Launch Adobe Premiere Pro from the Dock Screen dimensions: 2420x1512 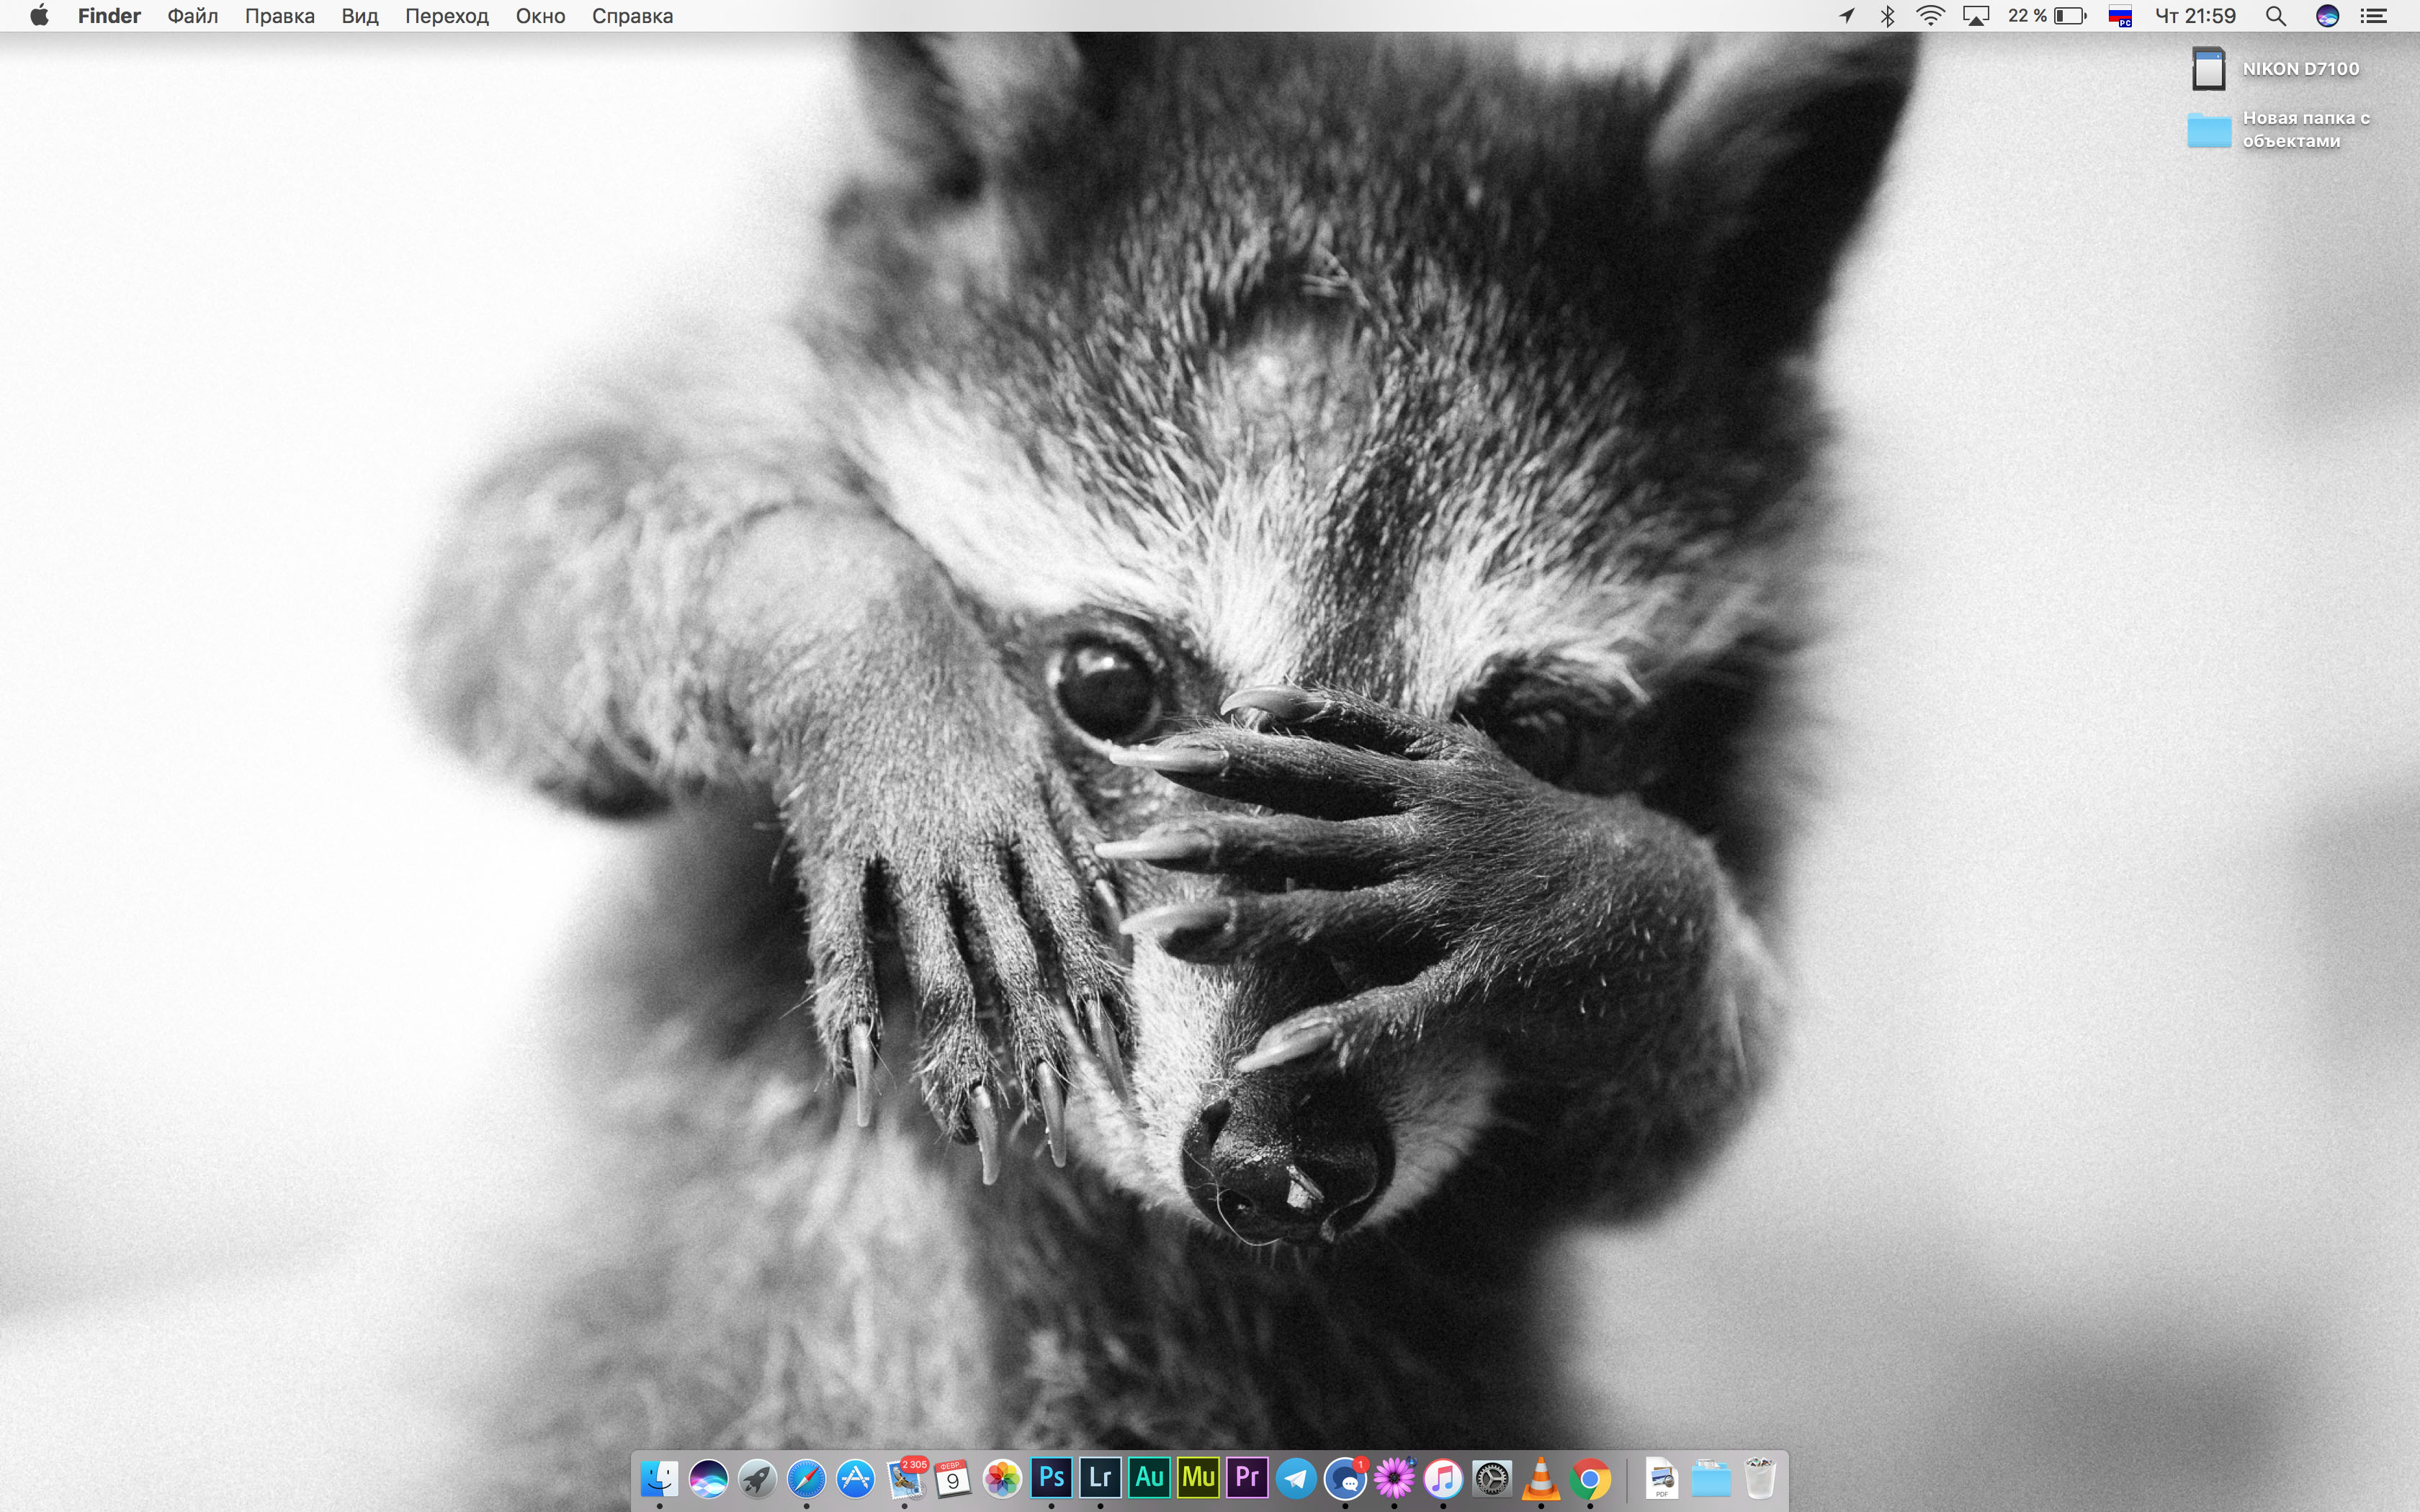[x=1247, y=1477]
